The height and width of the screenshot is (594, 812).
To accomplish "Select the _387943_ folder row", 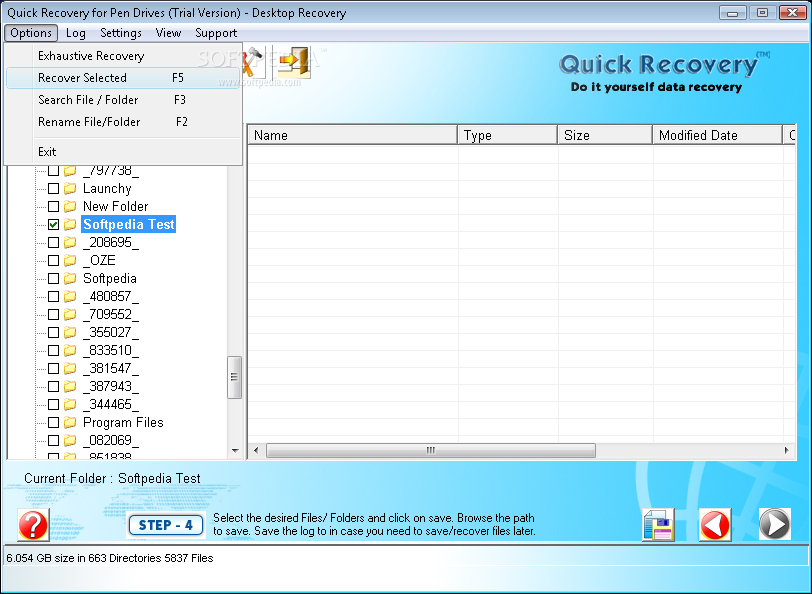I will [x=111, y=387].
